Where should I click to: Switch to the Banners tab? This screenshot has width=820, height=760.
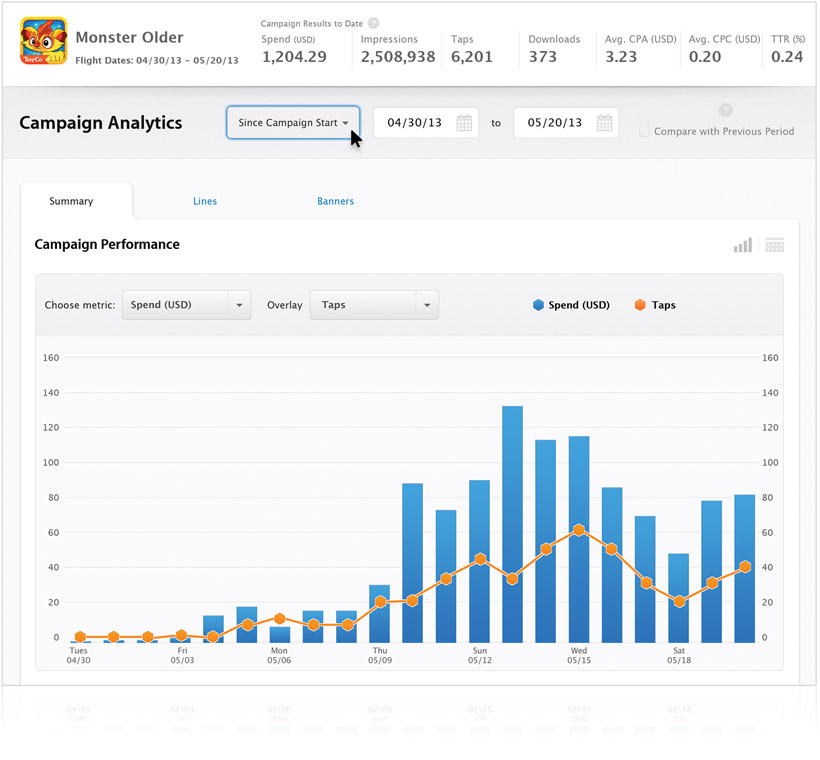tap(335, 201)
